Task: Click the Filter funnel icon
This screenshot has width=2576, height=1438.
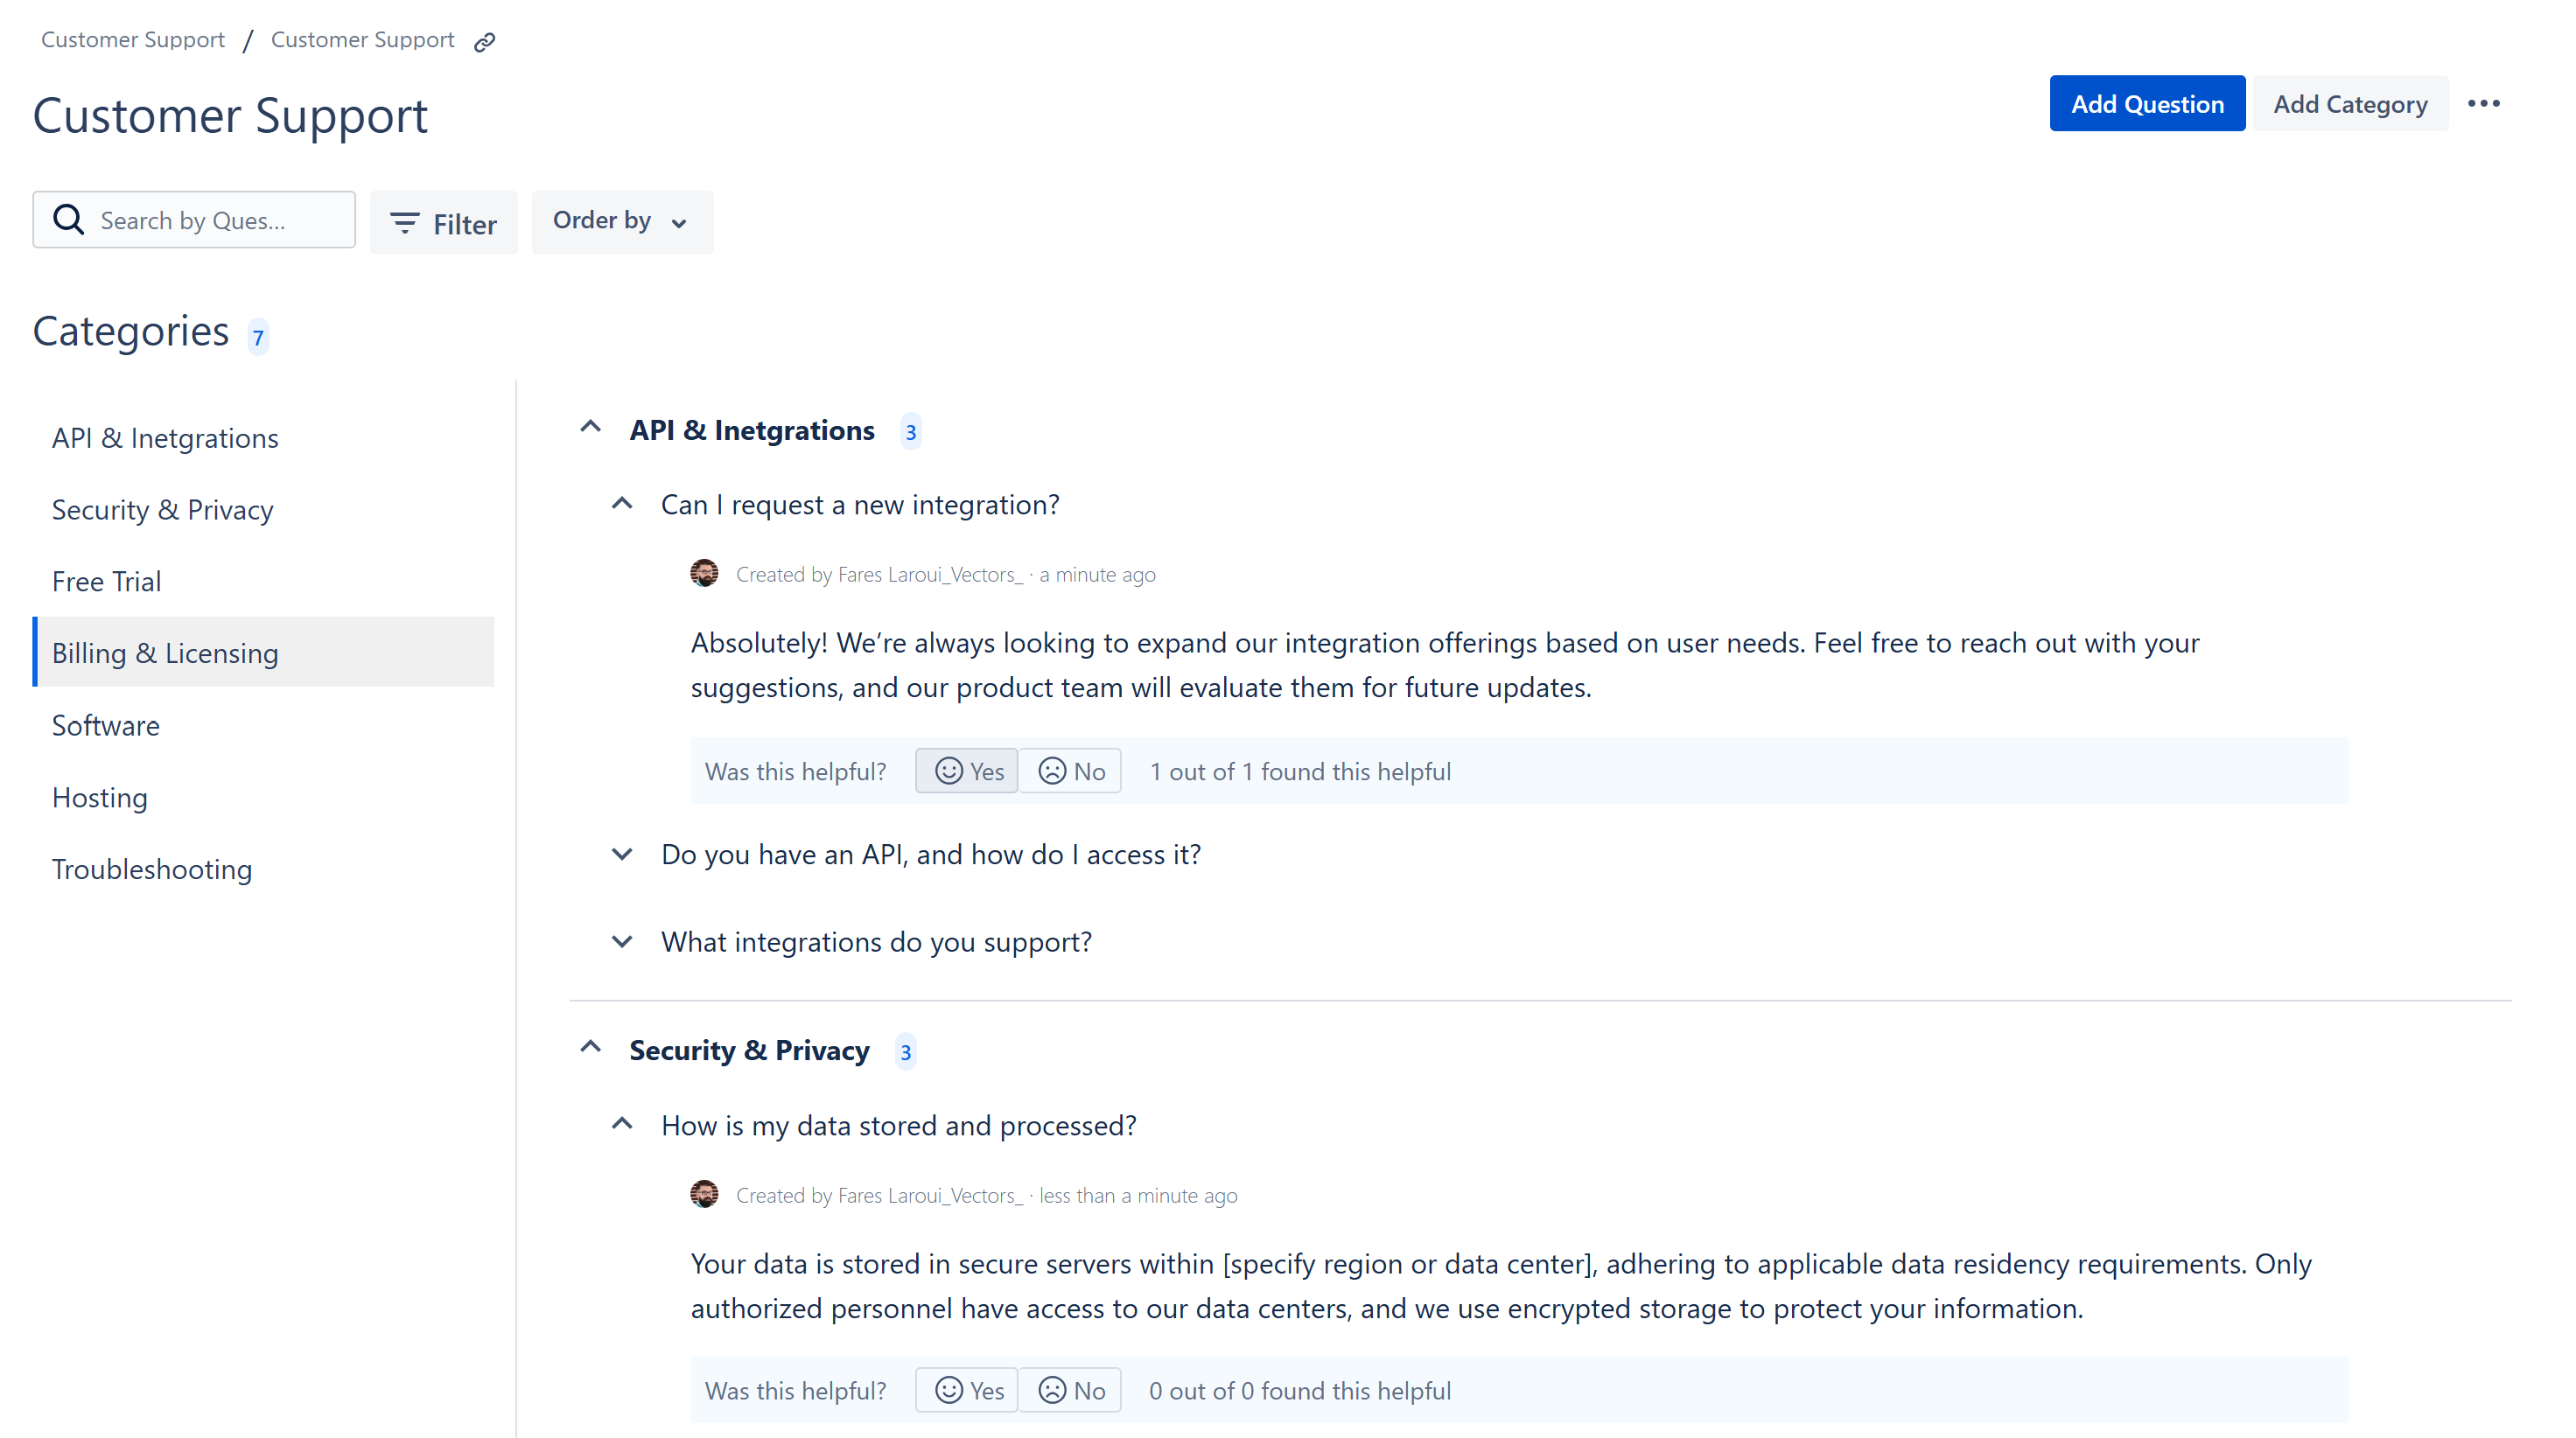Action: (x=404, y=223)
